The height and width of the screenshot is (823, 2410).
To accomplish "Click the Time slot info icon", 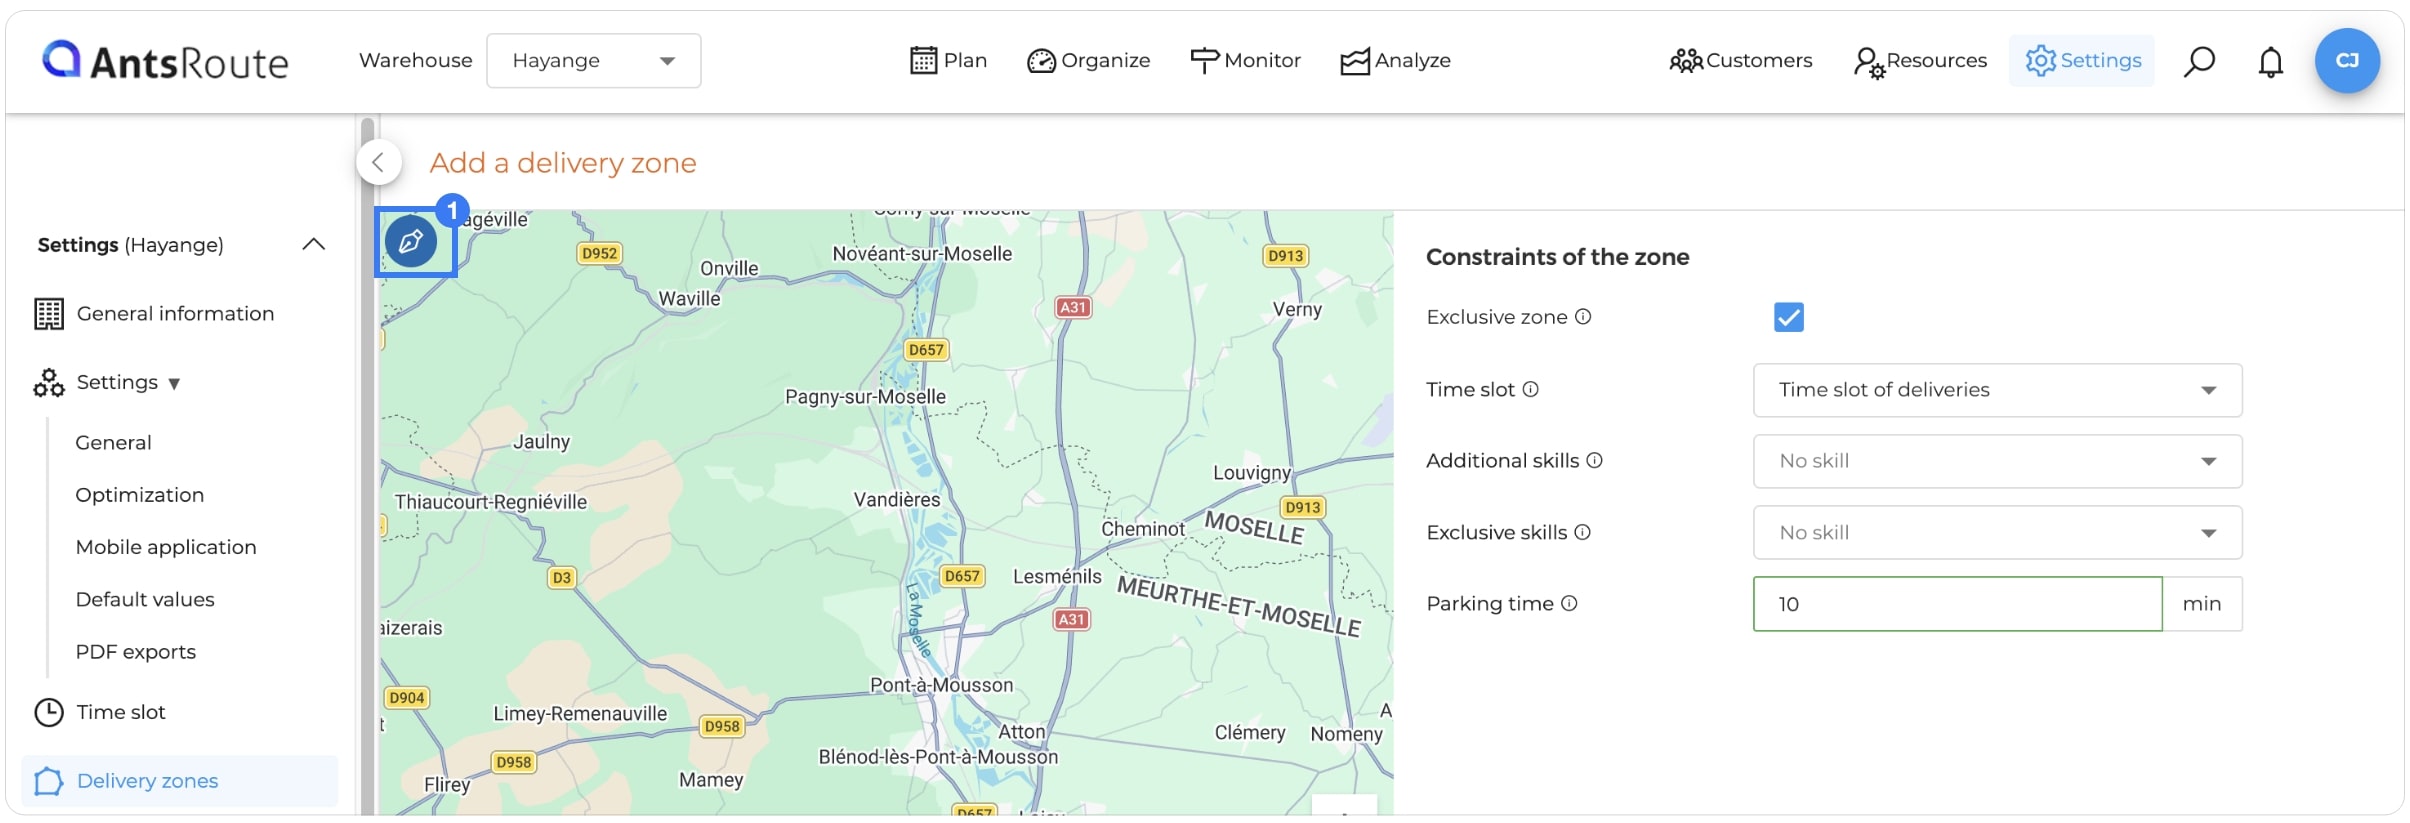I will pos(1530,389).
